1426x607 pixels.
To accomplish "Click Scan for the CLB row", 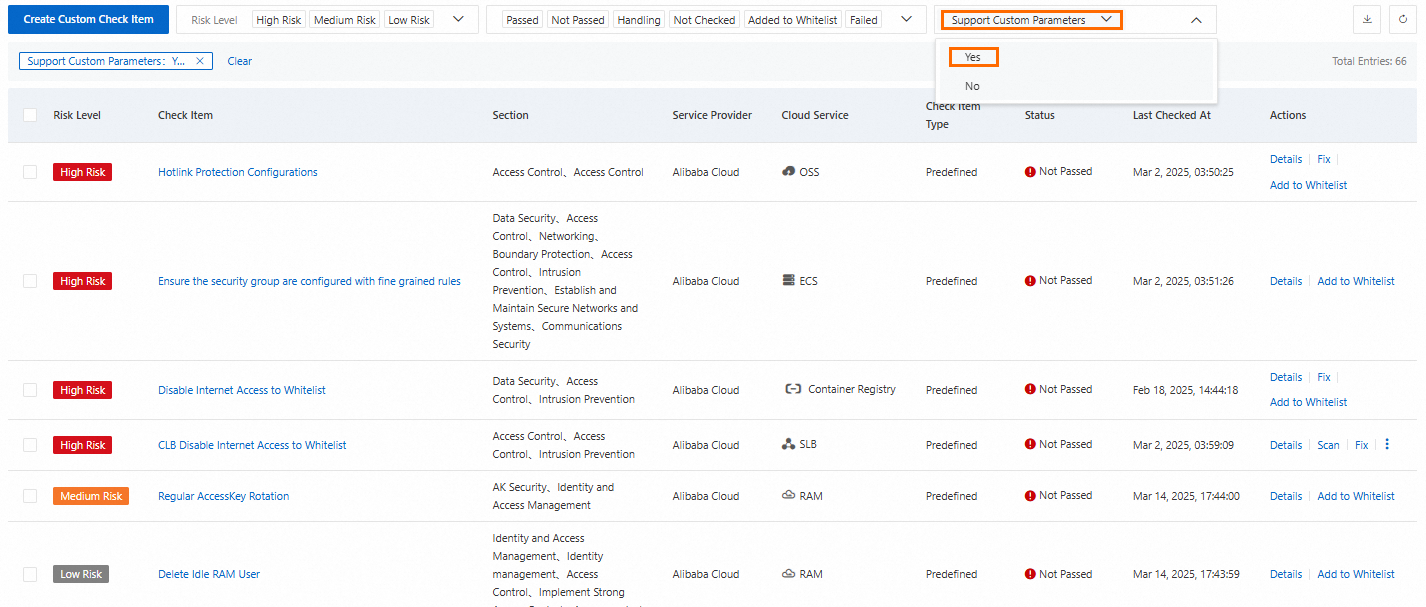I will tap(1328, 445).
